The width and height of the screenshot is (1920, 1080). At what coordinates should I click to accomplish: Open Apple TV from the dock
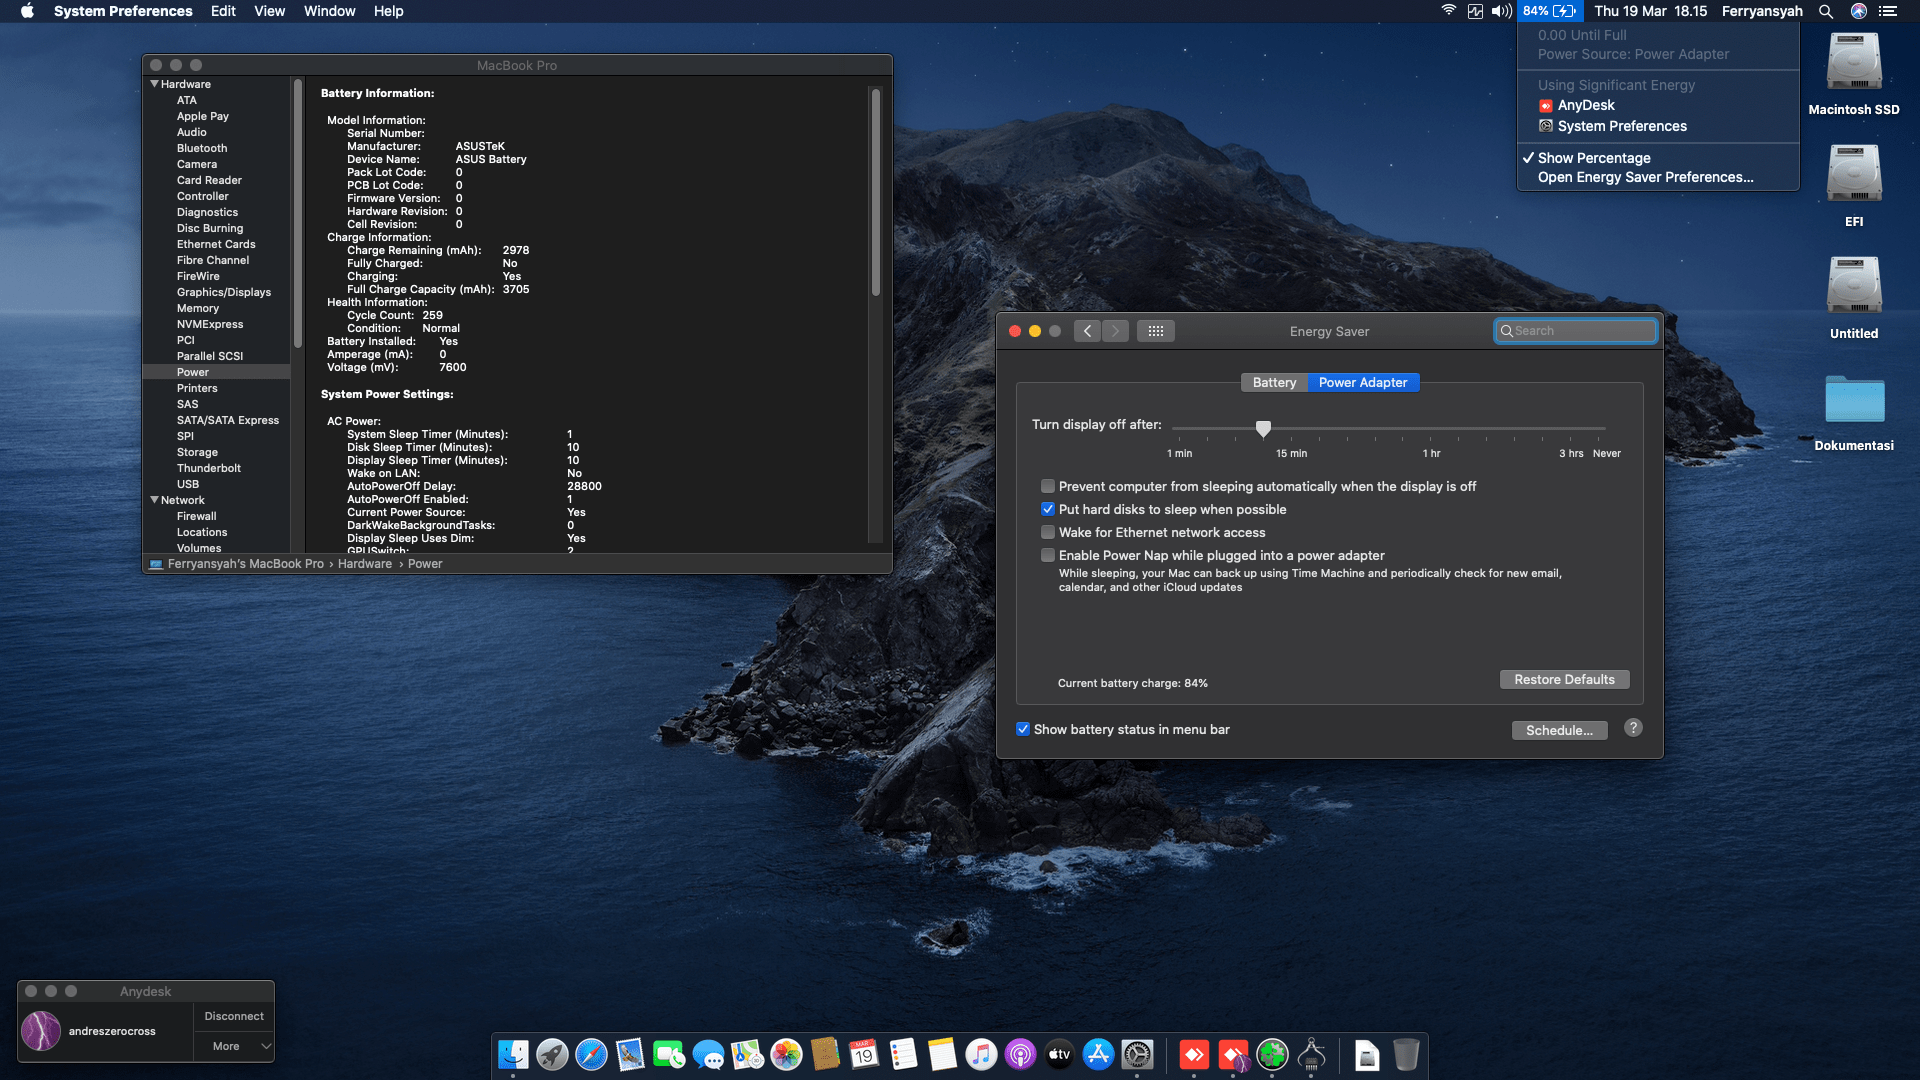click(1059, 1054)
